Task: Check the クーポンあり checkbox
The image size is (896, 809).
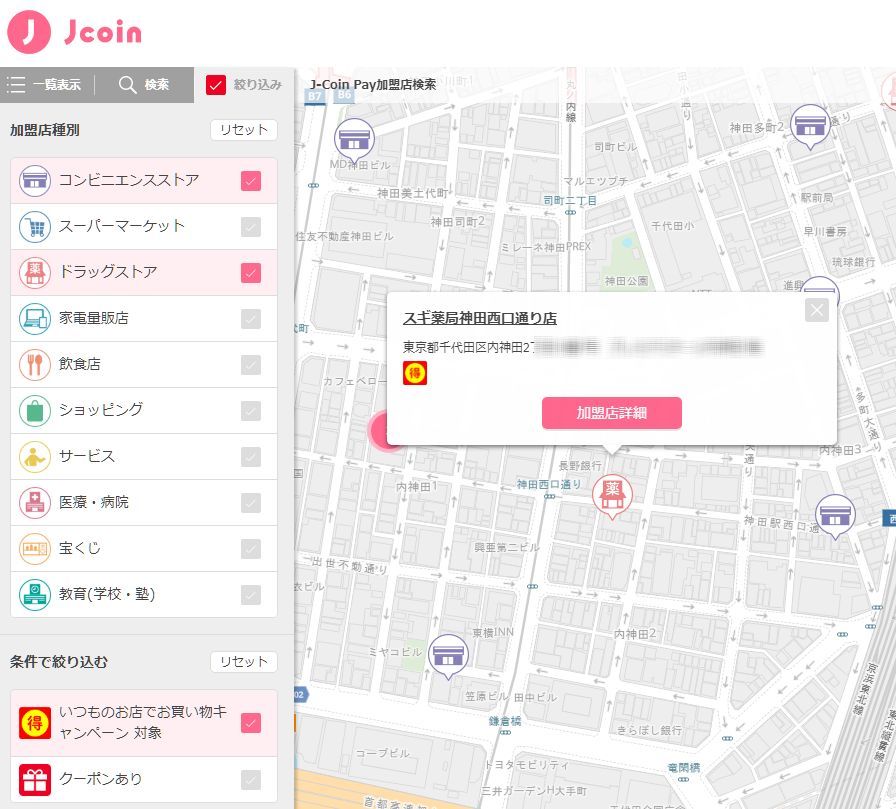Action: click(x=251, y=780)
